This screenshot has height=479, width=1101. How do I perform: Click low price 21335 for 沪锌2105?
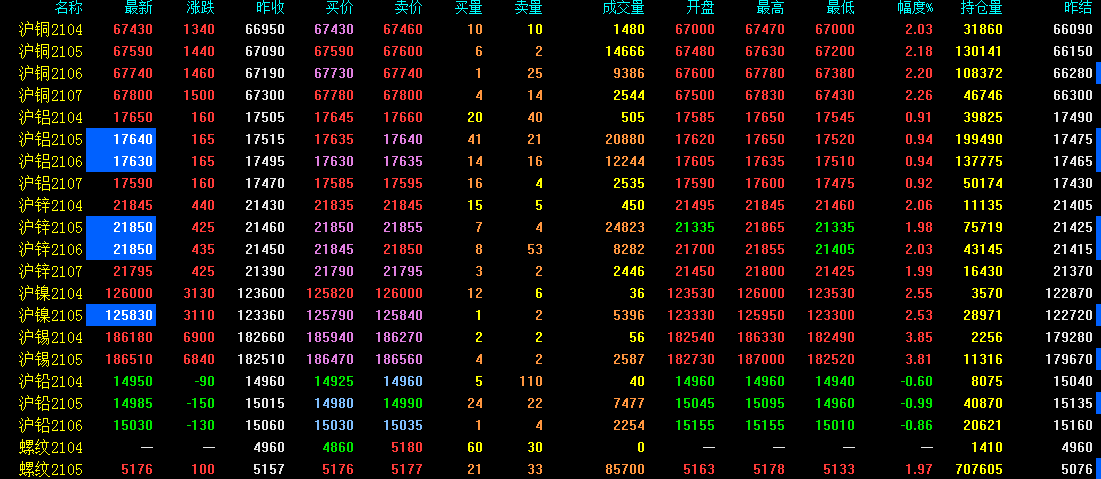point(835,228)
